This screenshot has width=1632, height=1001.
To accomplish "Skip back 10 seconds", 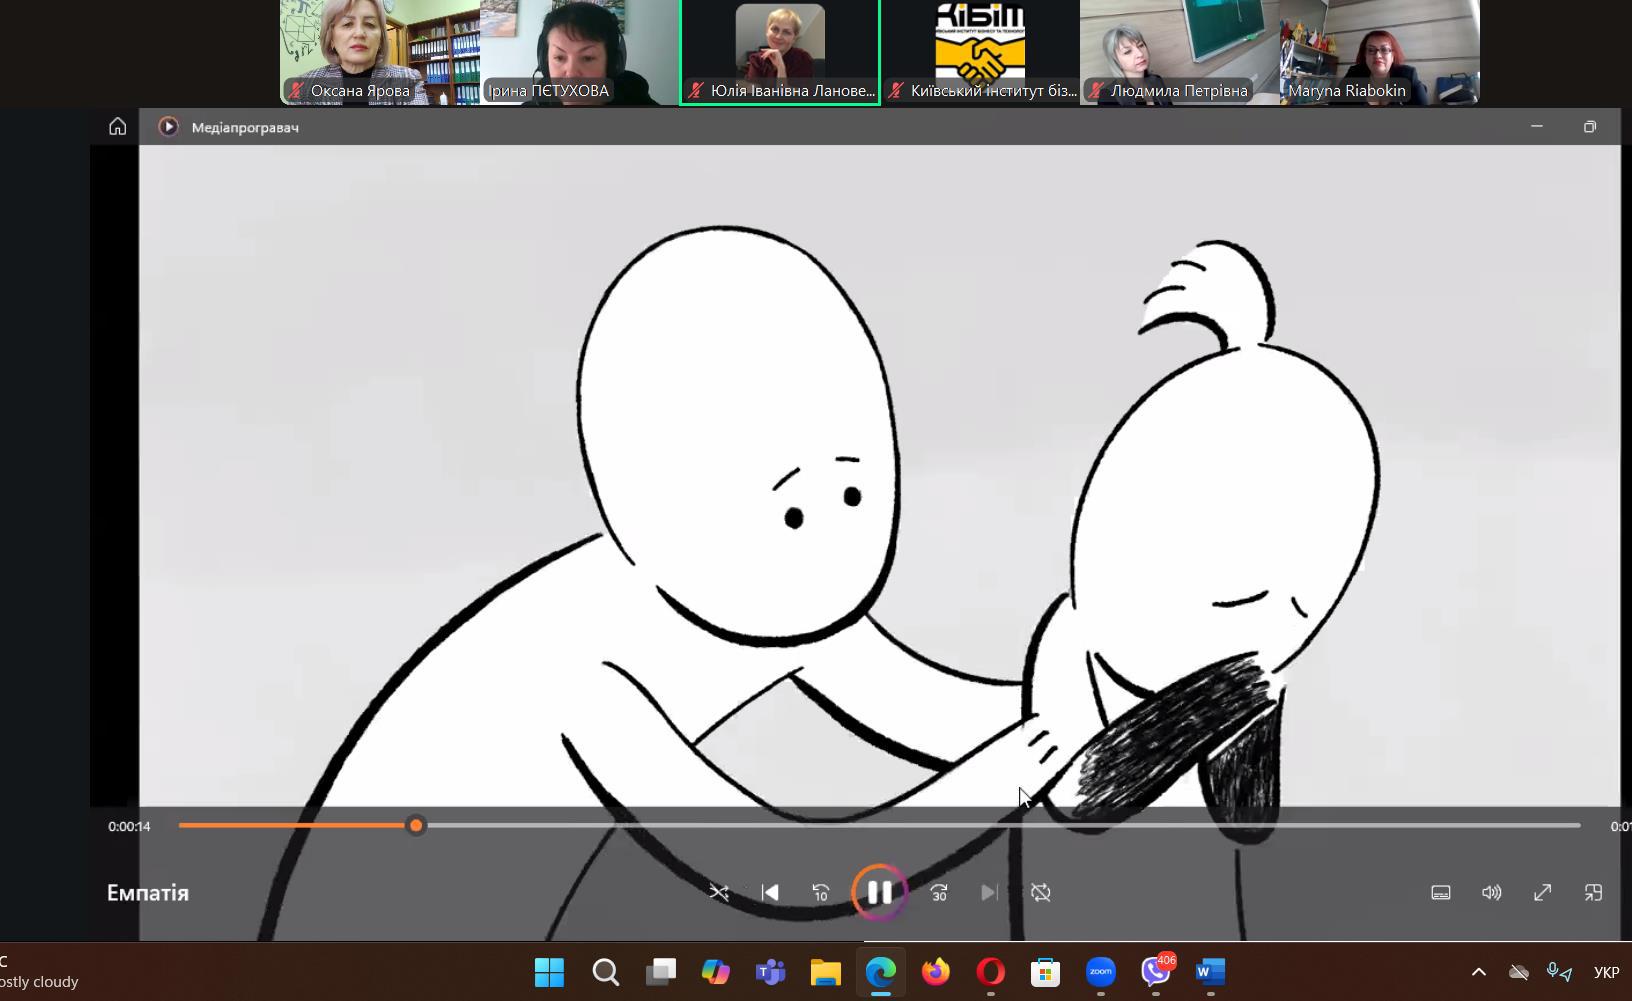I will (x=821, y=892).
